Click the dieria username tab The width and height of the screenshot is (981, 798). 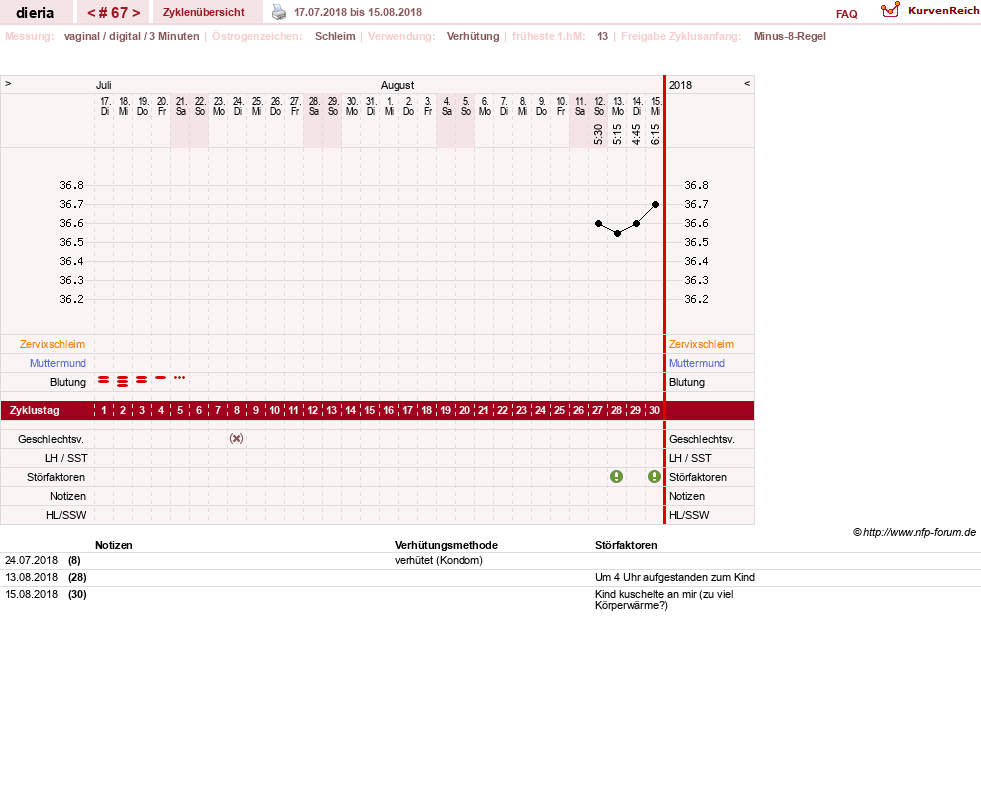coord(35,13)
